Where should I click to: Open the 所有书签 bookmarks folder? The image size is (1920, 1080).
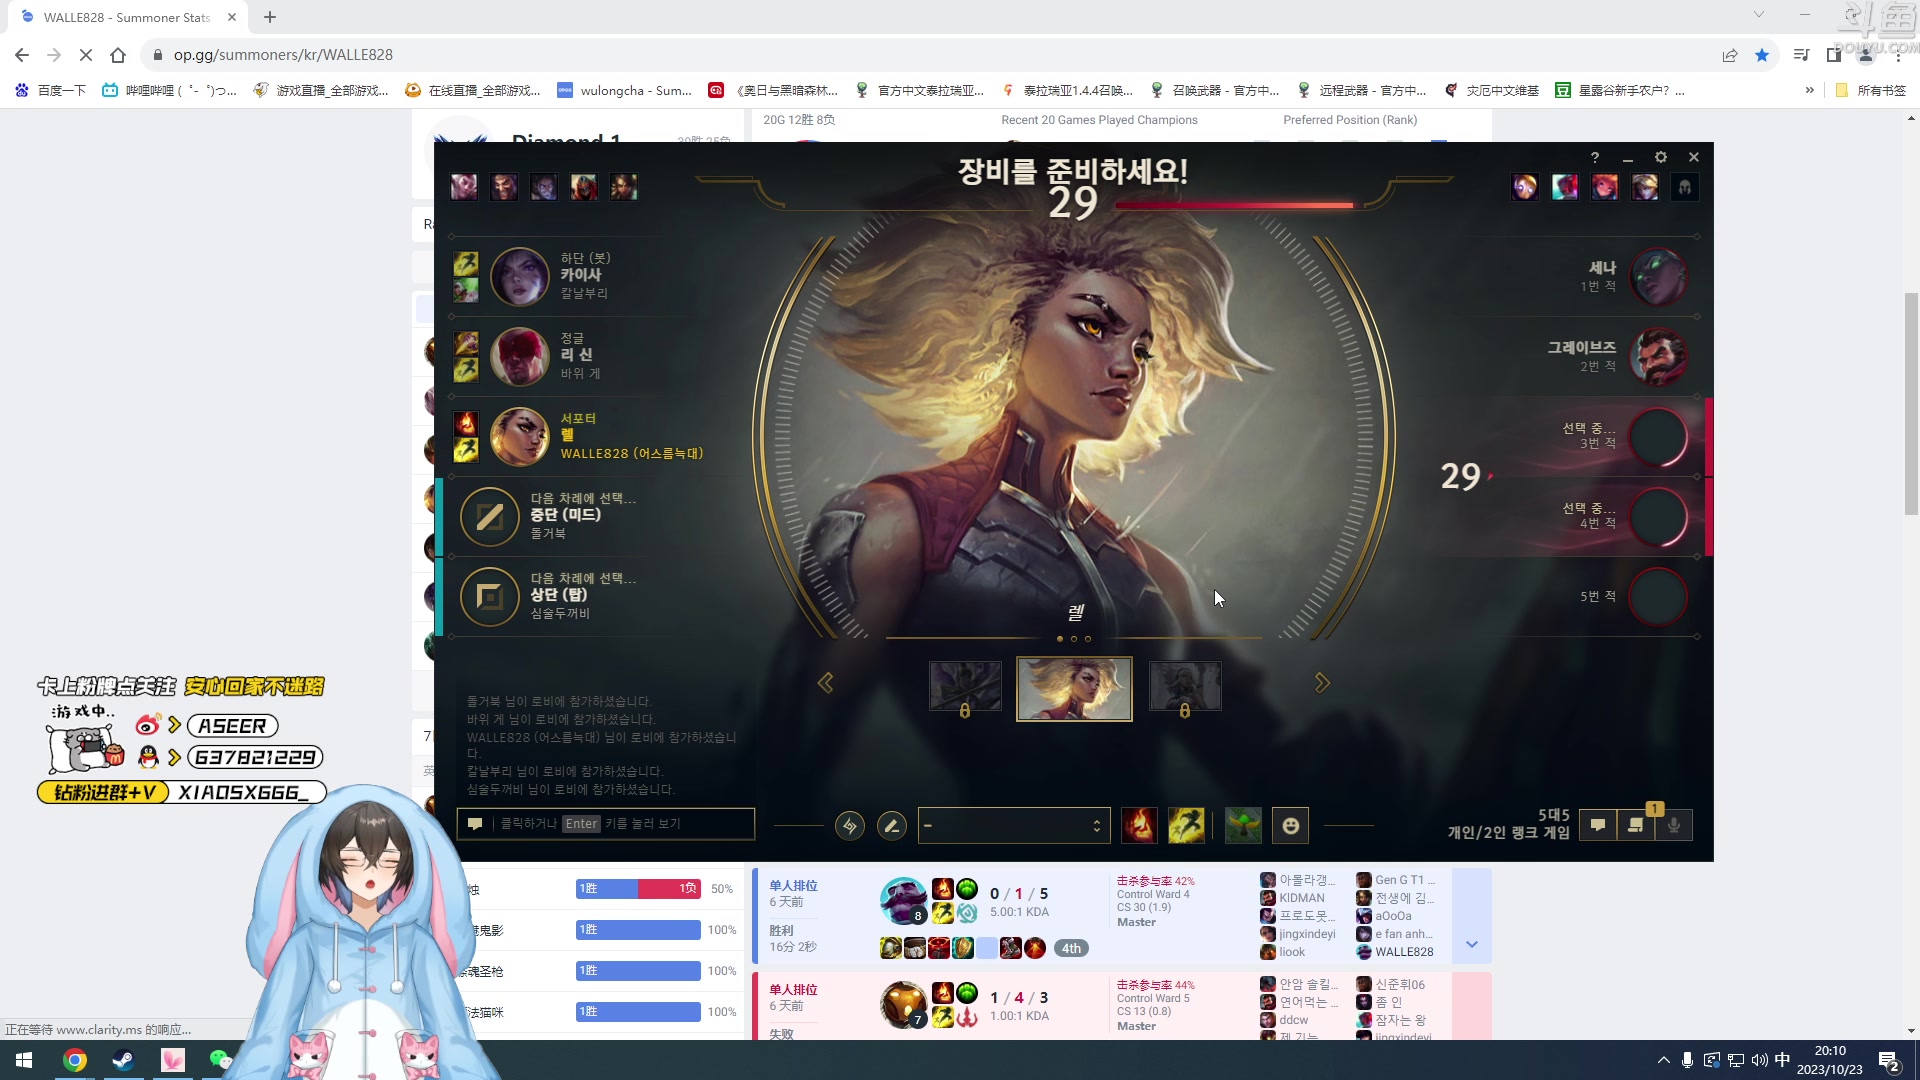[1872, 90]
